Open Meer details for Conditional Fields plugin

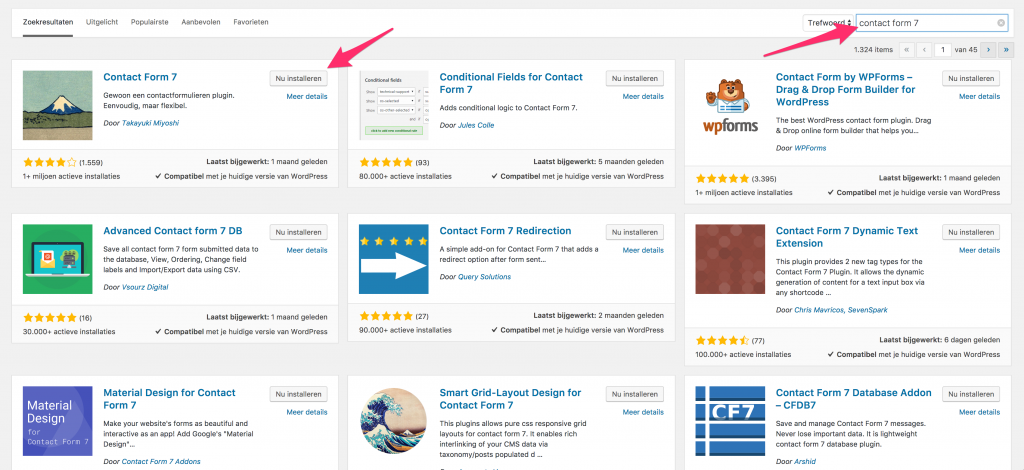pos(643,97)
